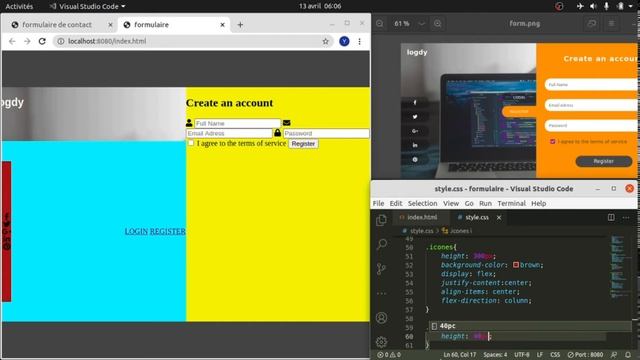The image size is (640, 360).
Task: Follow the LOGIN link on the page
Action: (x=136, y=231)
